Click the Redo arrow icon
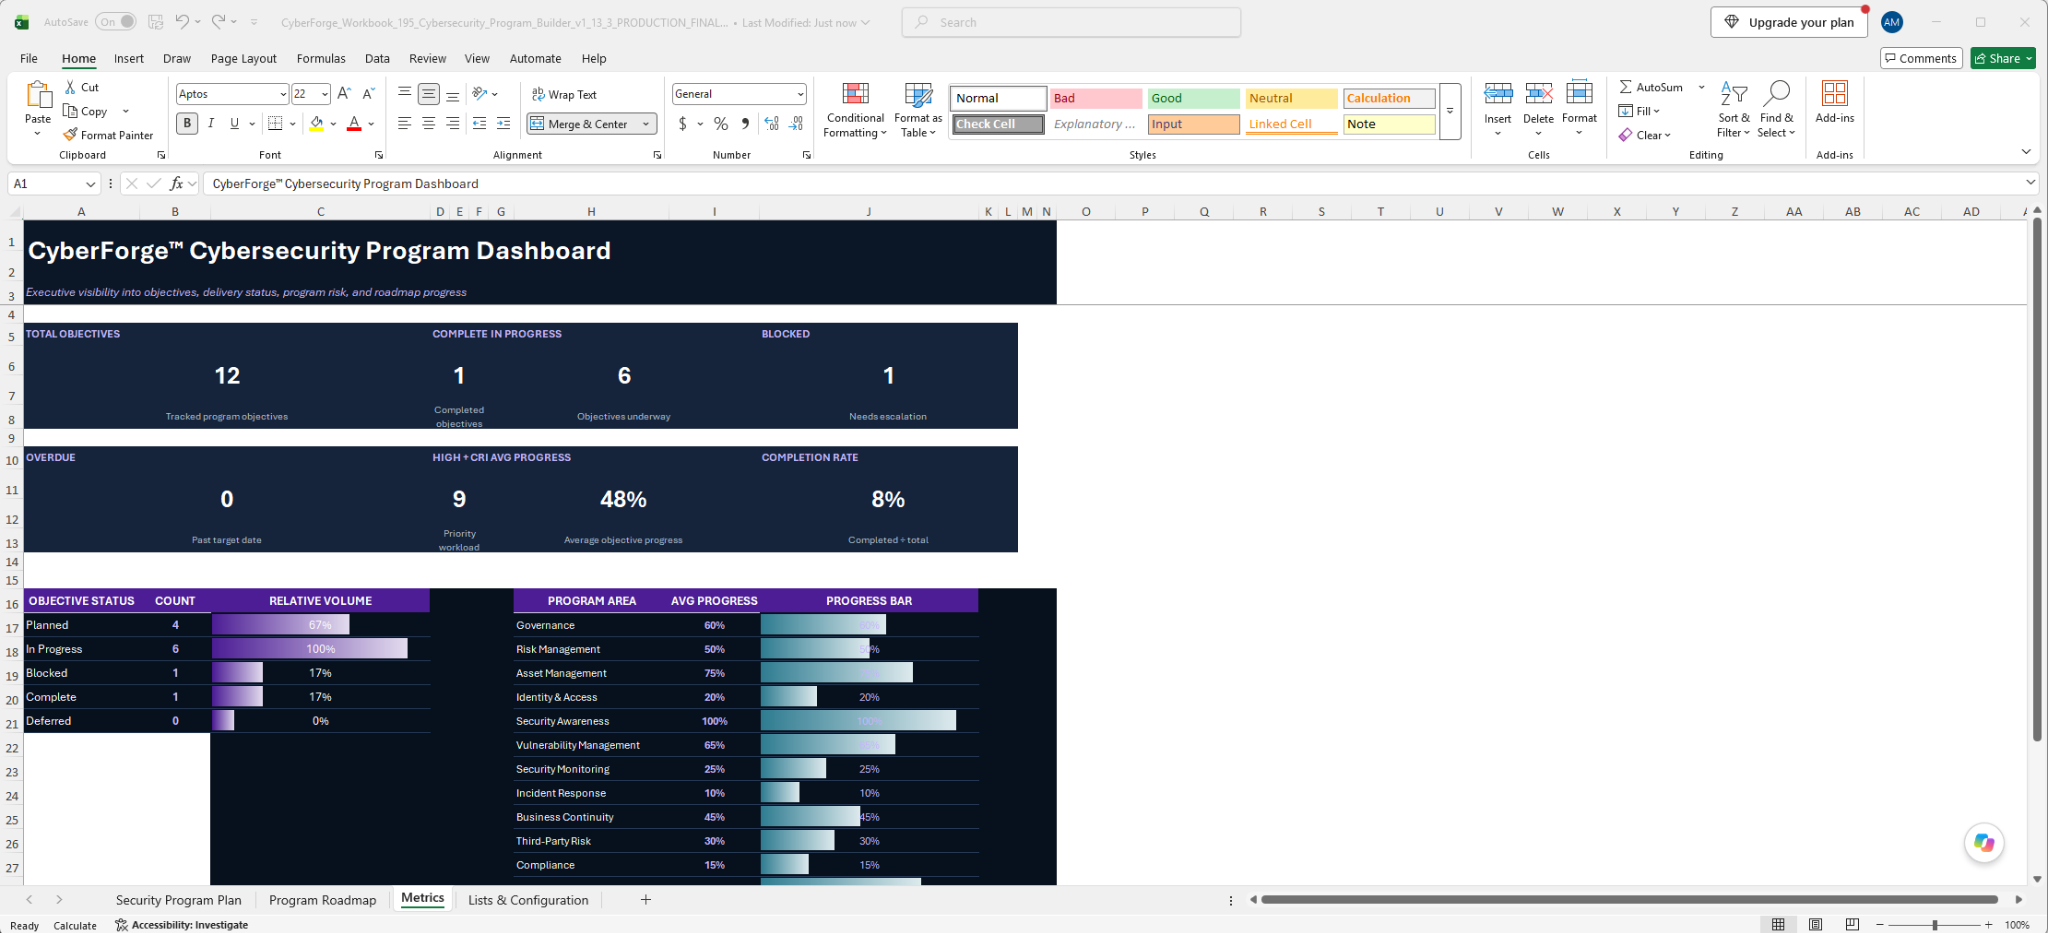 pyautogui.click(x=218, y=22)
